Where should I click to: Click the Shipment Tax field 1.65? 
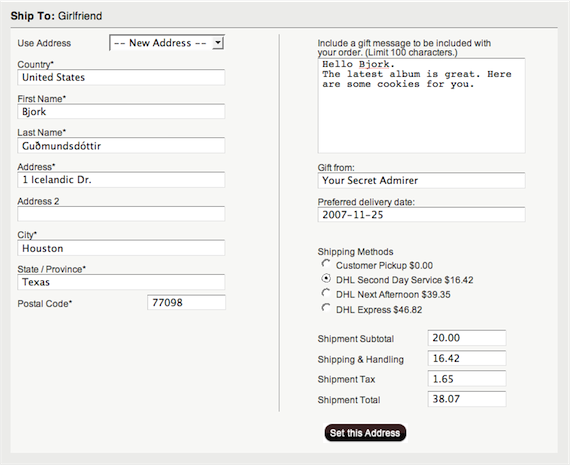(467, 378)
